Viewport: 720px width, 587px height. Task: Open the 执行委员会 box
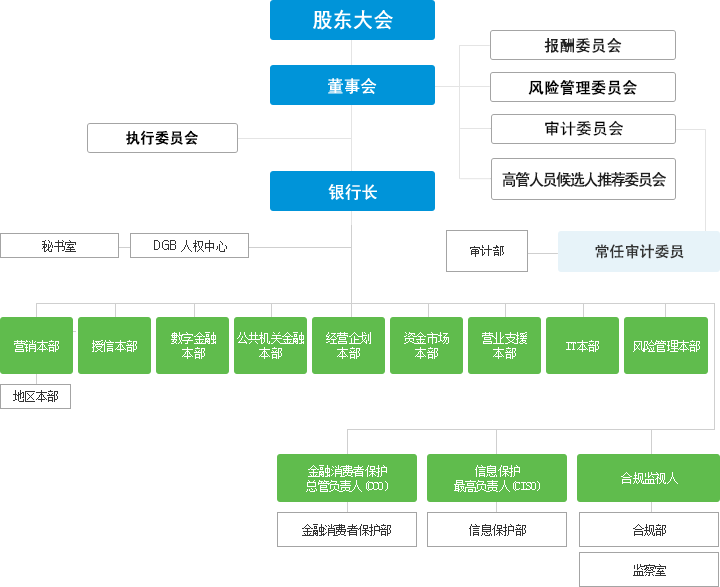tap(162, 138)
